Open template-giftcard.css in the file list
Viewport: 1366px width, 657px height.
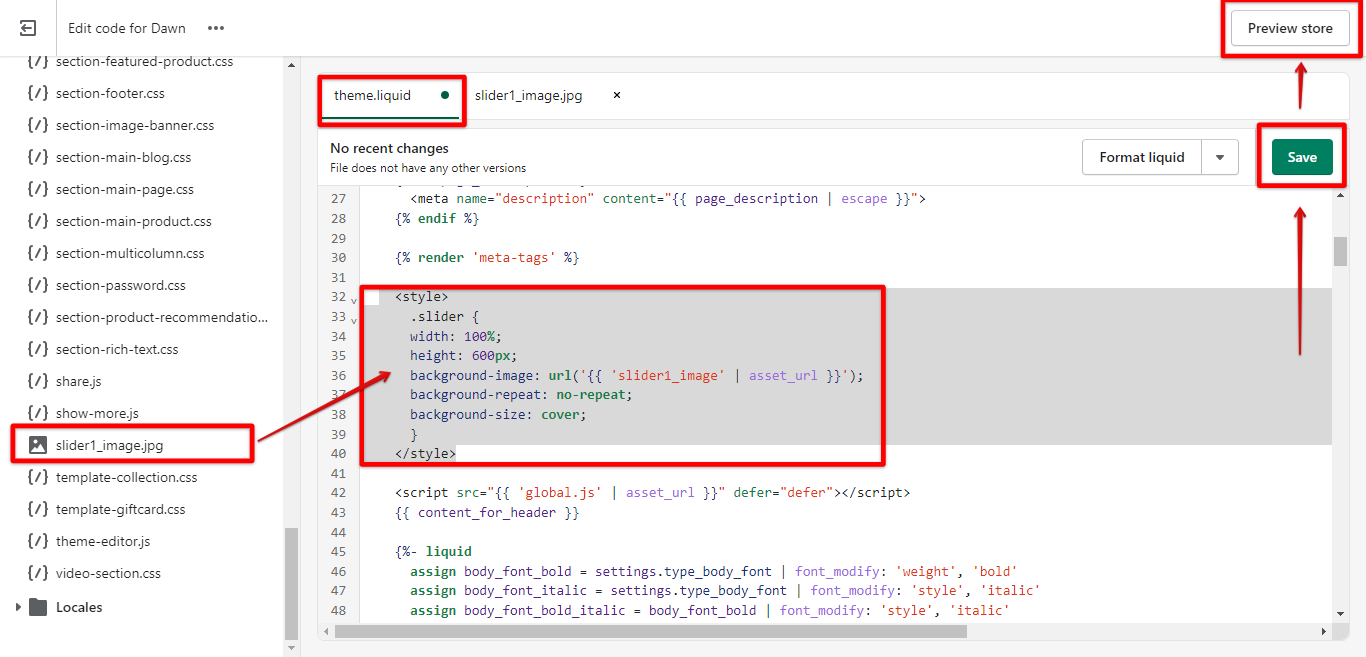click(120, 509)
